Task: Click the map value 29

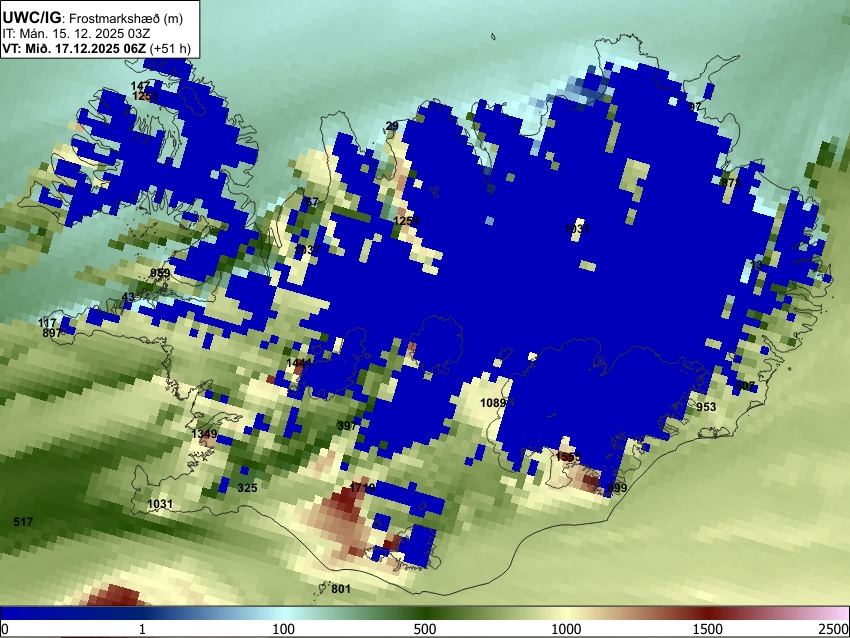Action: click(392, 126)
